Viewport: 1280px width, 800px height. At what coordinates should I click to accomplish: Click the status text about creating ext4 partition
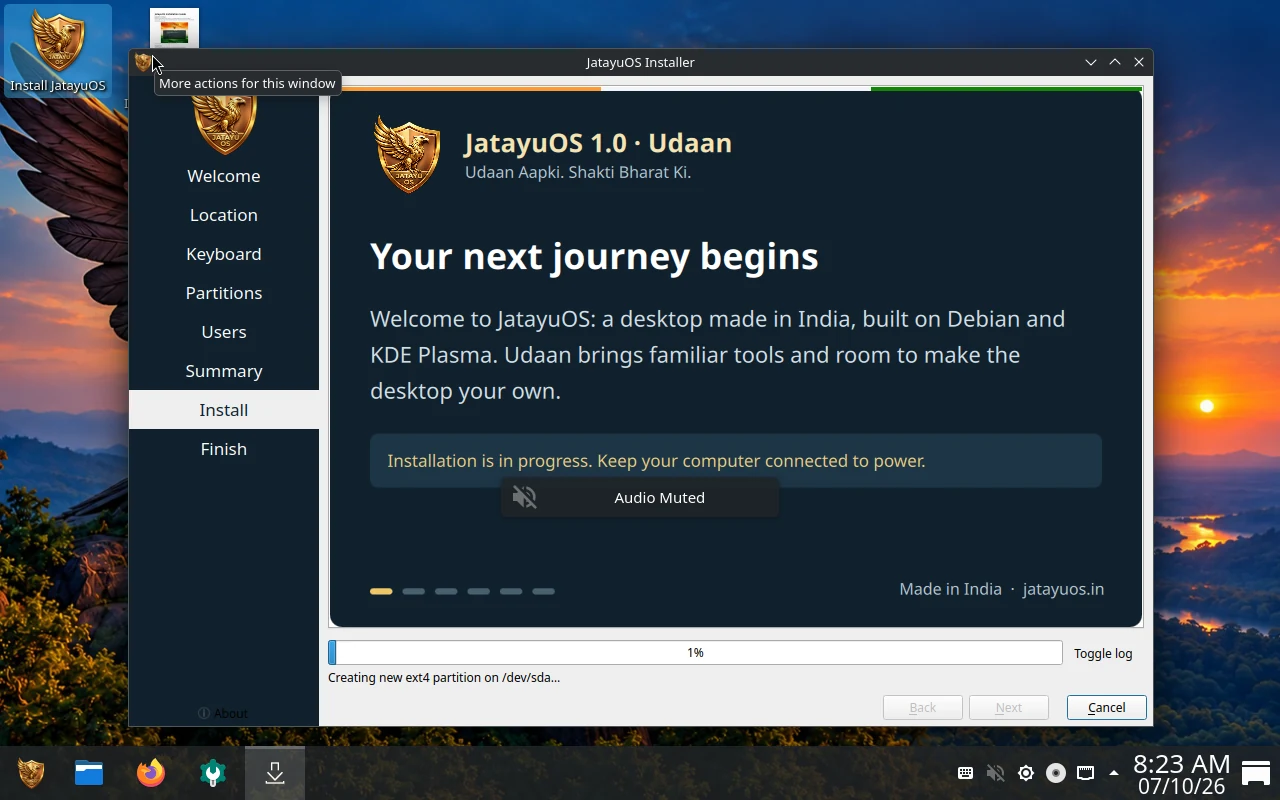point(444,678)
